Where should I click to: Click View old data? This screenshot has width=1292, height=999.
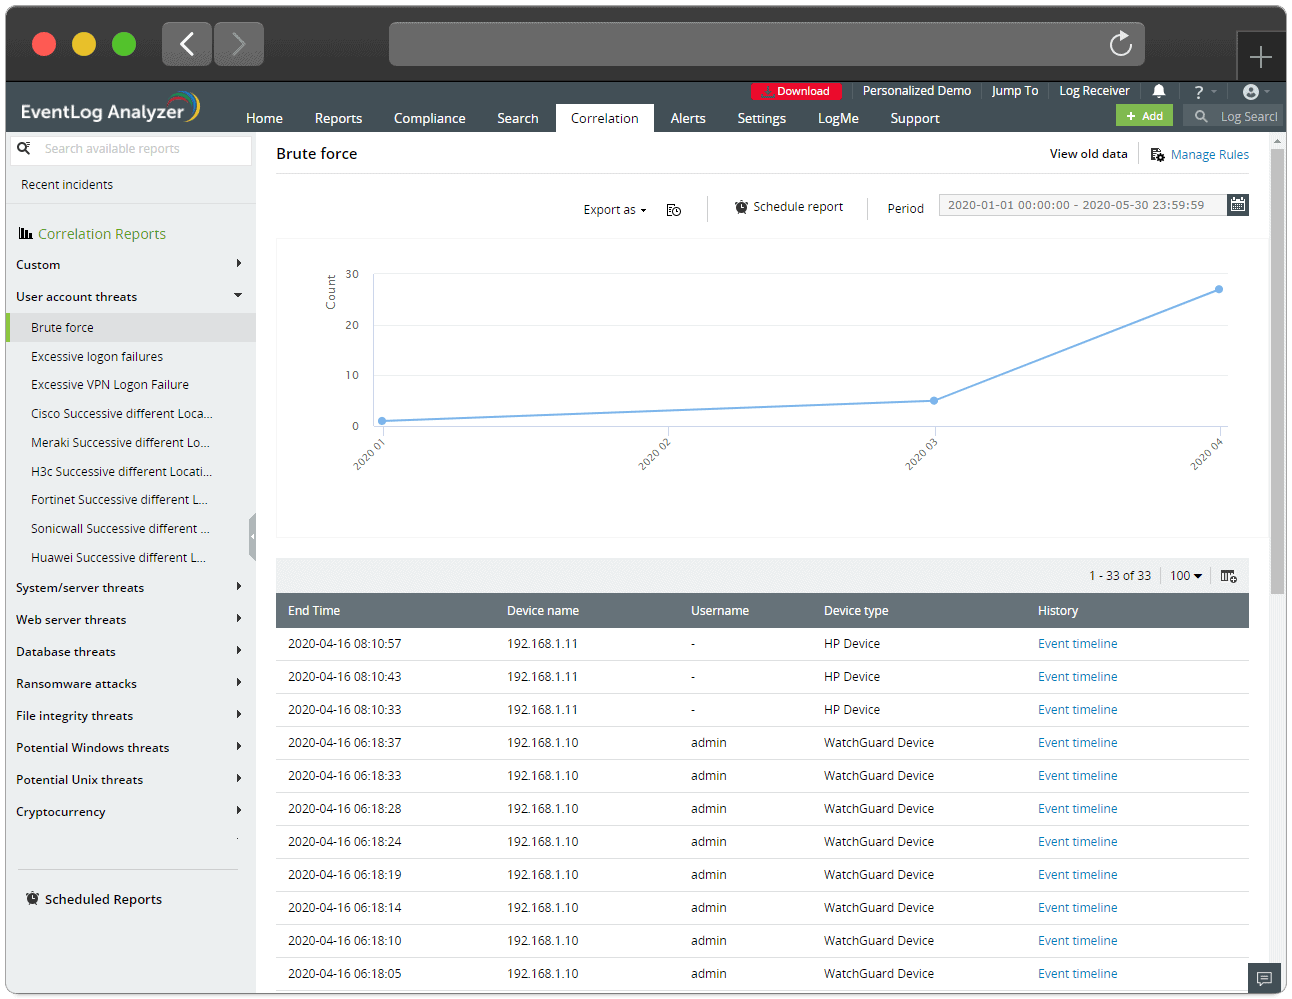1088,154
